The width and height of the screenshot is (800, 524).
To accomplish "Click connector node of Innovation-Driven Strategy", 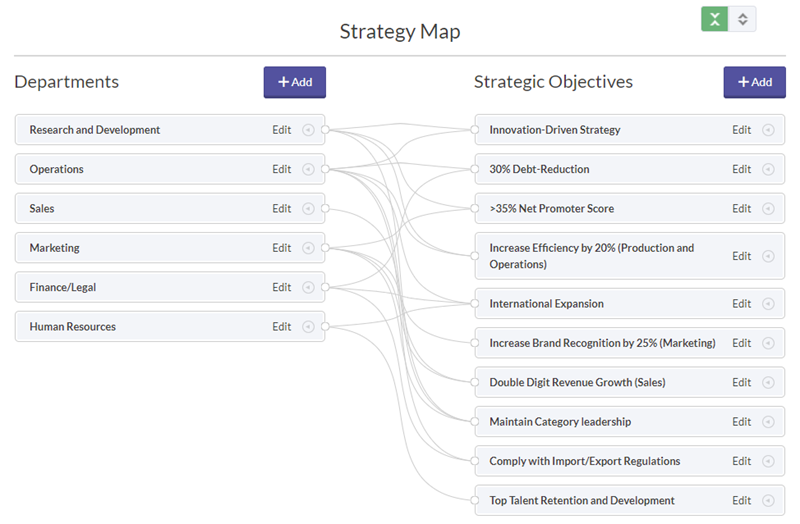I will [x=475, y=130].
